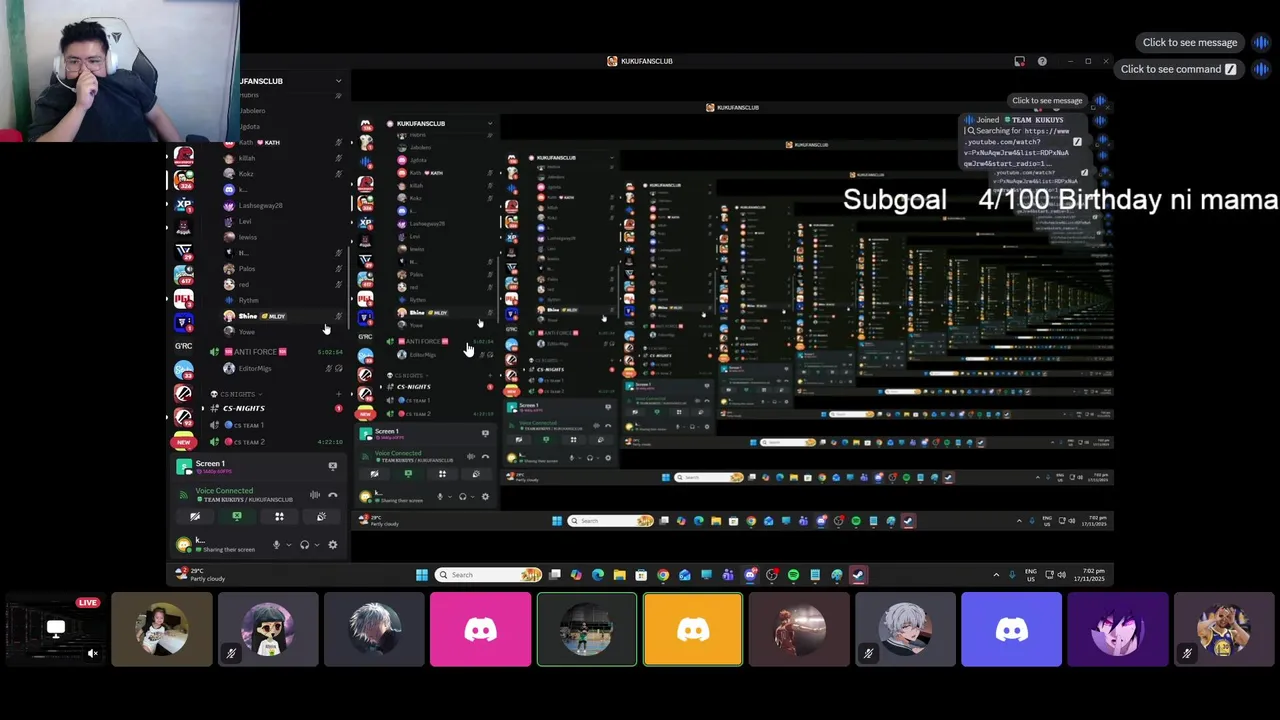1280x720 pixels.
Task: Open the server with the 92 badge
Action: (183, 417)
